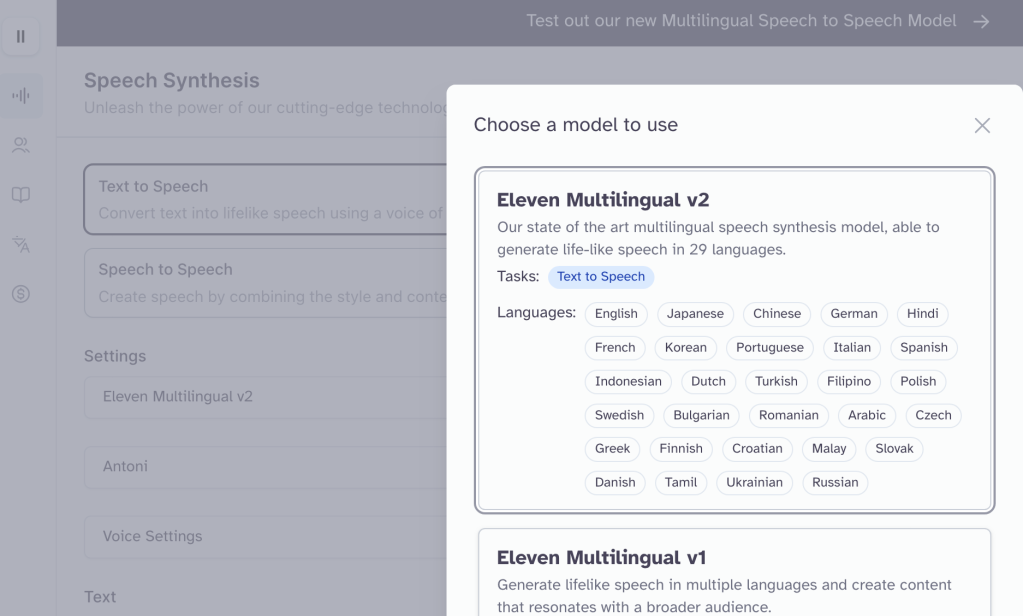Viewport: 1023px width, 616px height.
Task: Click the Danish language chip
Action: tap(615, 483)
